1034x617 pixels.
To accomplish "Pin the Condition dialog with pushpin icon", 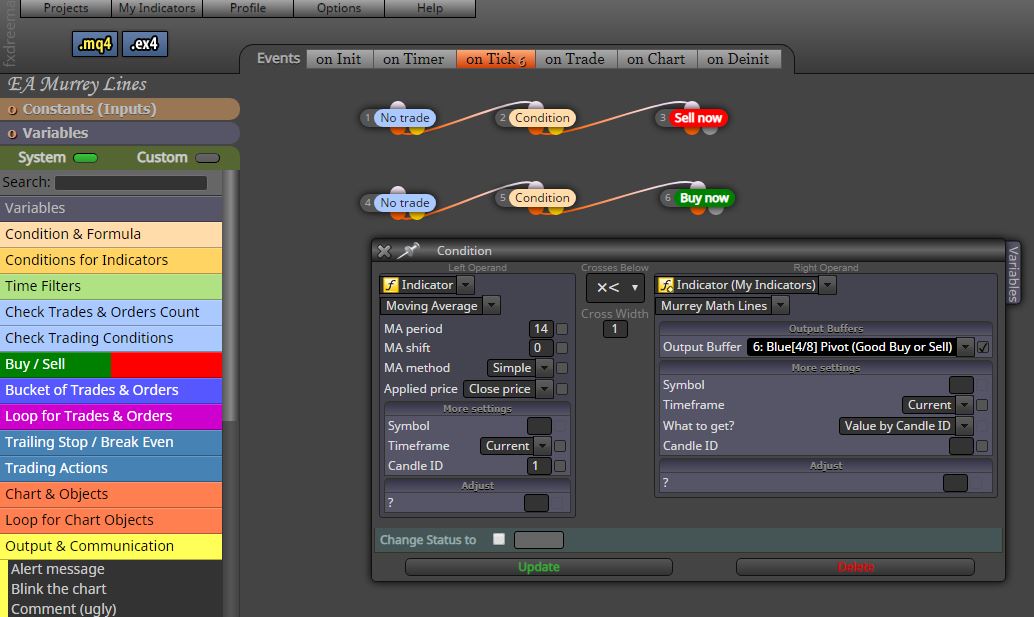I will 408,250.
